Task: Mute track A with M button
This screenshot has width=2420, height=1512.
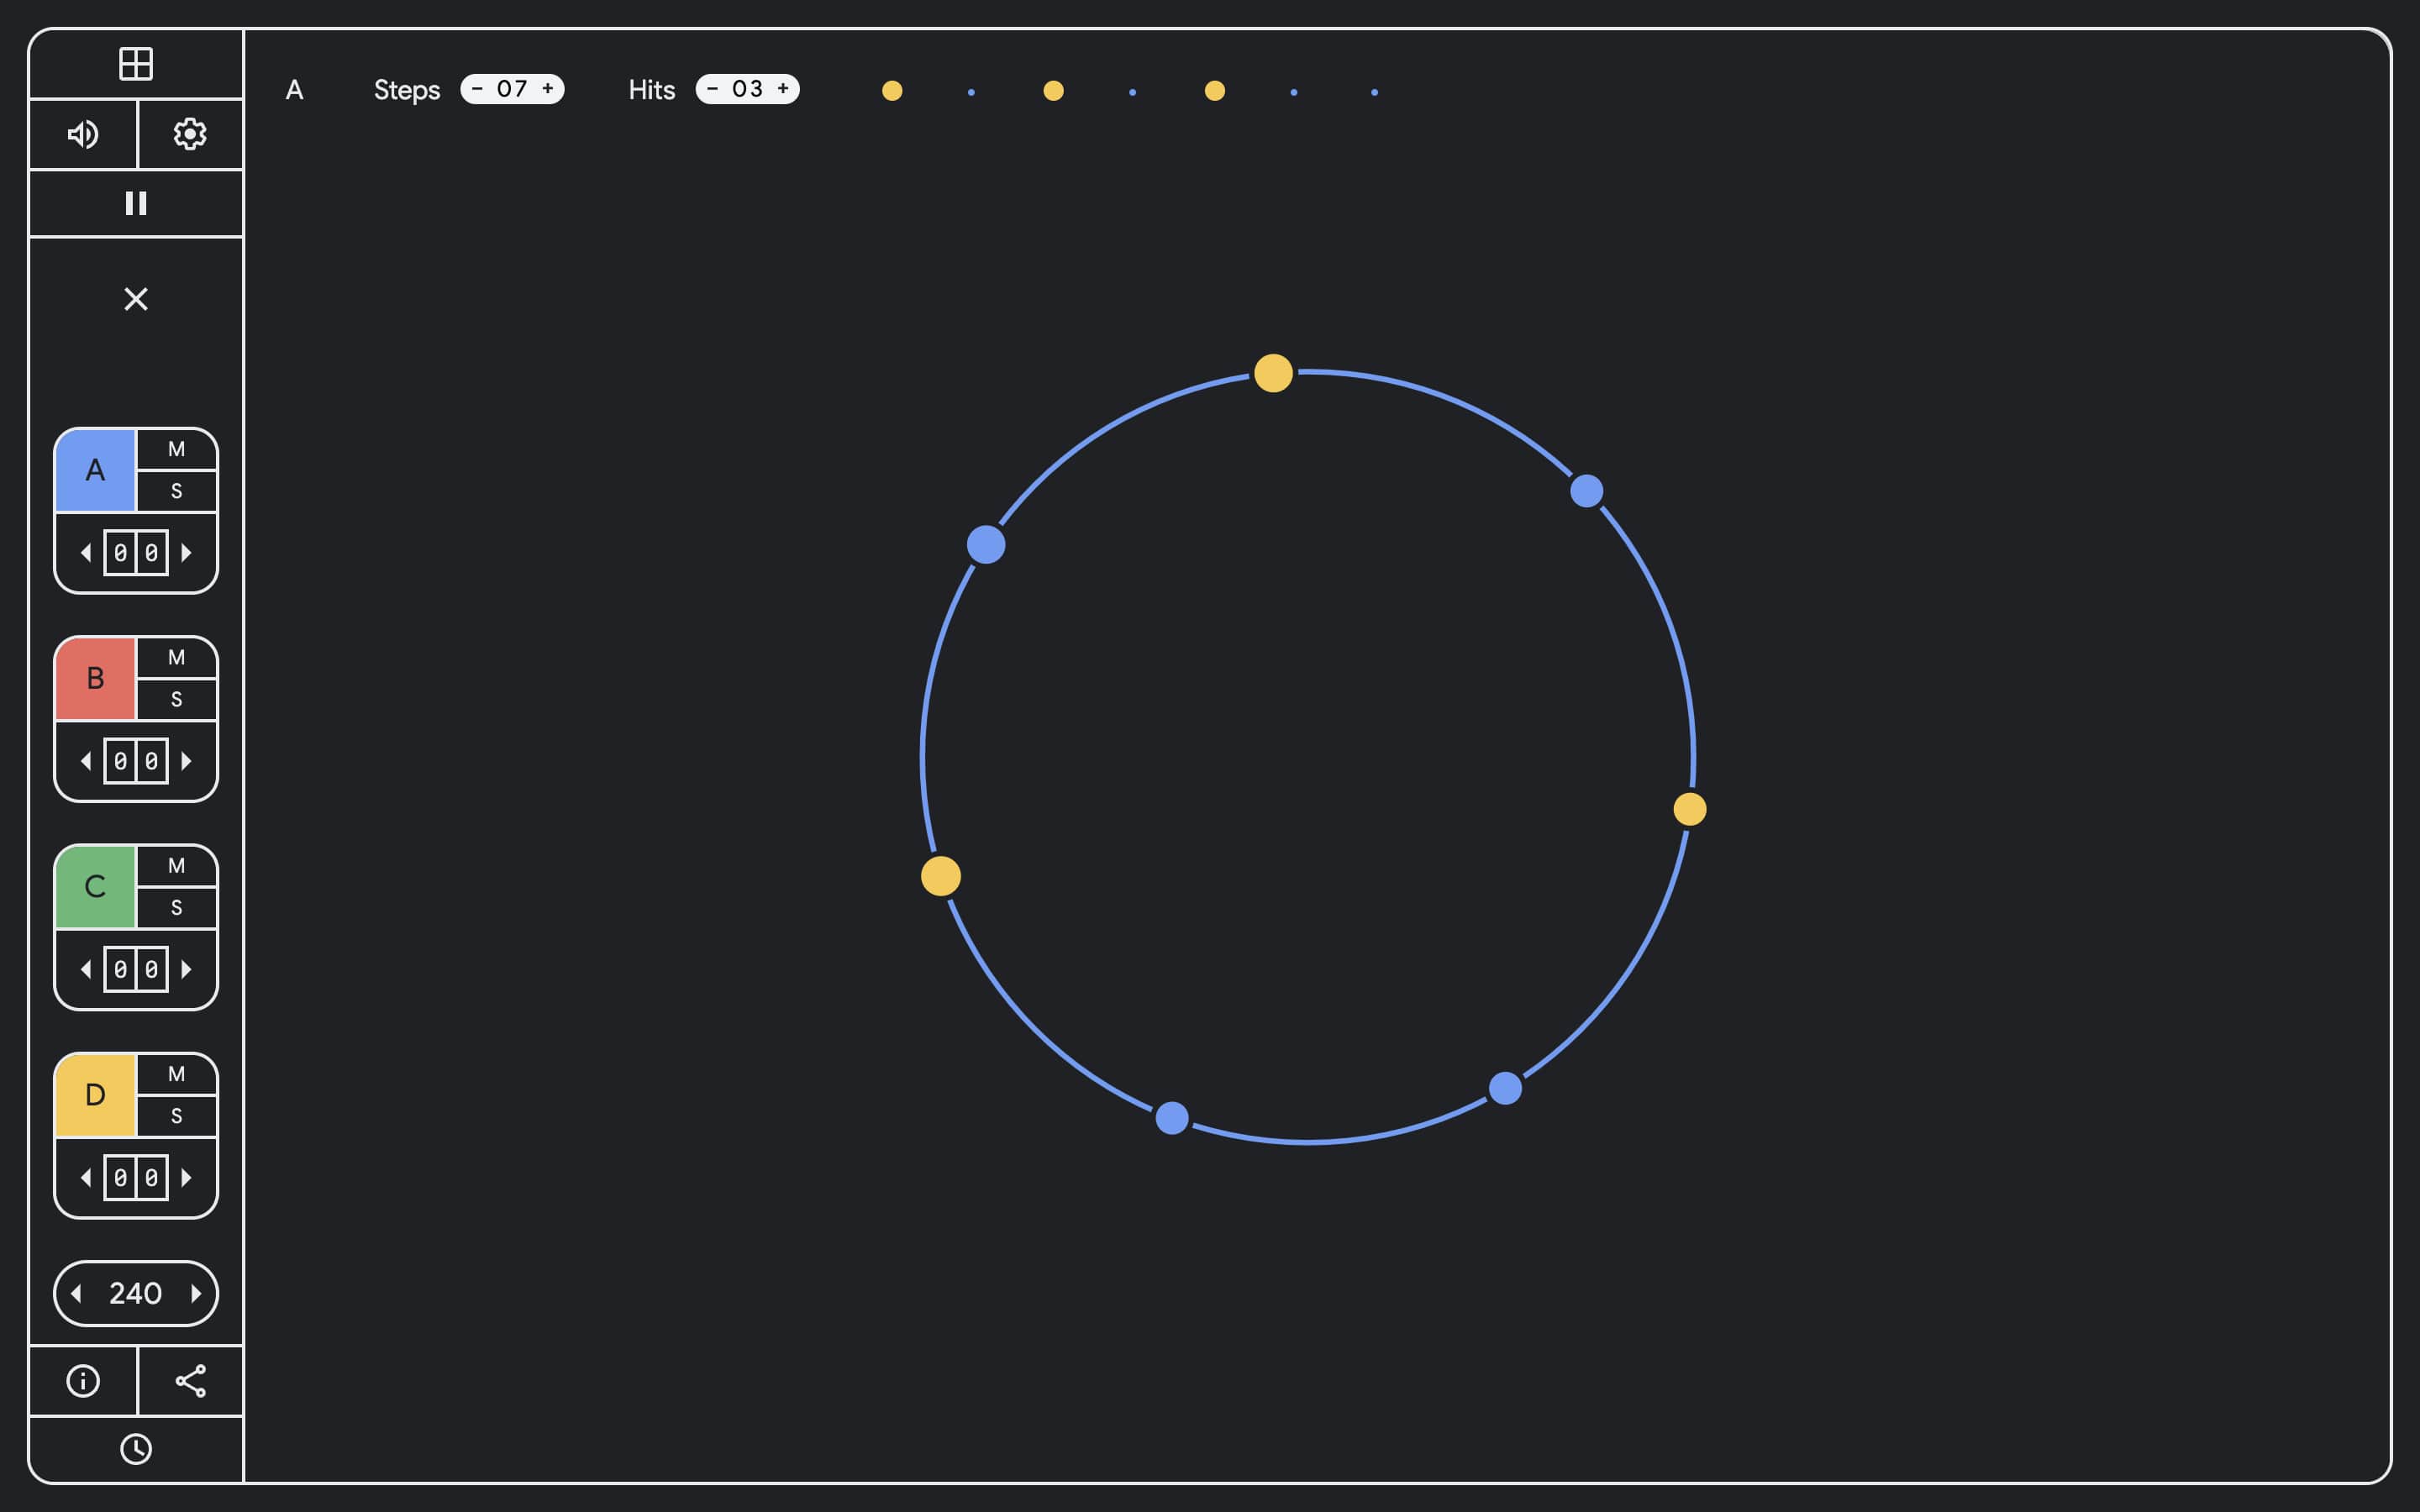Action: tap(177, 450)
